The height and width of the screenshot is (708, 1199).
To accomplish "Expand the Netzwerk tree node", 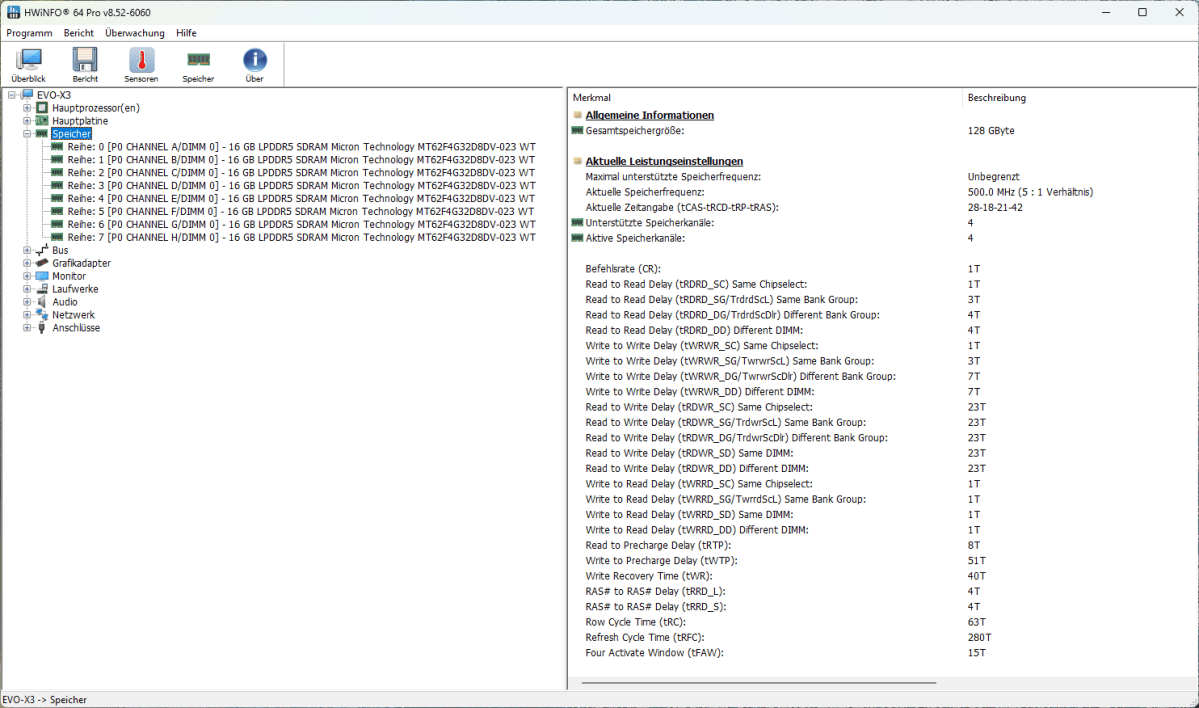I will [27, 315].
